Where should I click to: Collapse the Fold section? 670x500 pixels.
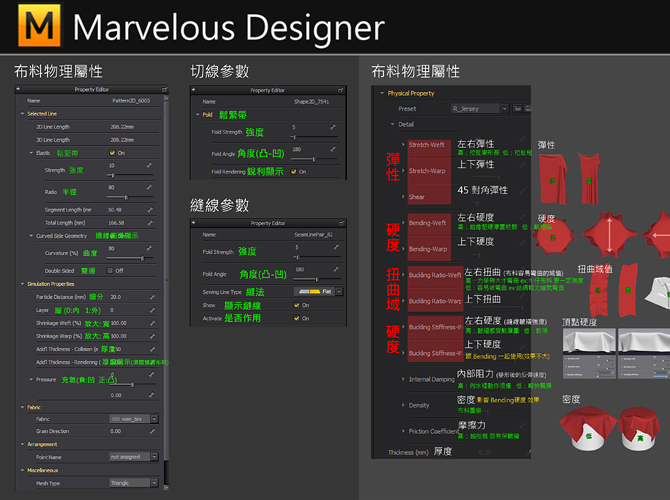click(197, 115)
